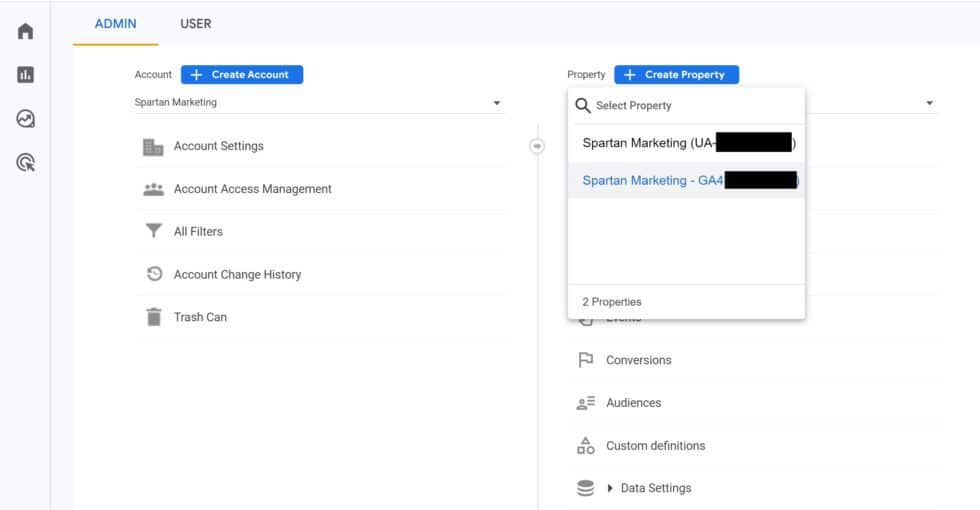Viewport: 980px width, 510px height.
Task: Click the Account Change History clock icon
Action: (154, 274)
